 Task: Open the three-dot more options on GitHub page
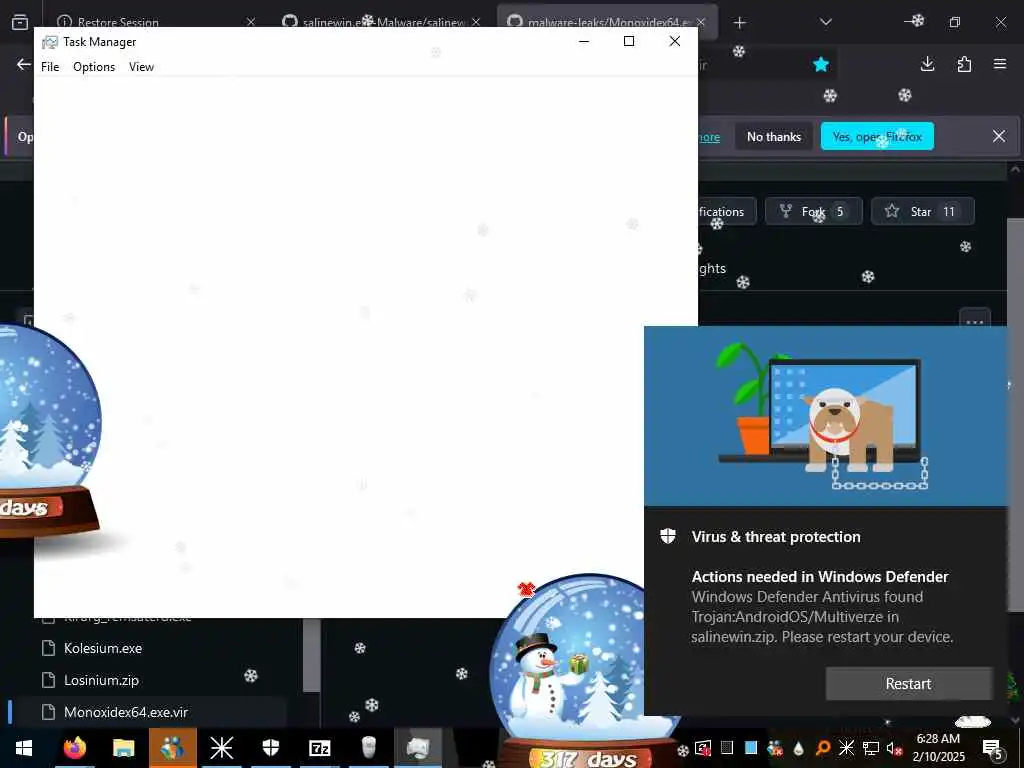974,320
